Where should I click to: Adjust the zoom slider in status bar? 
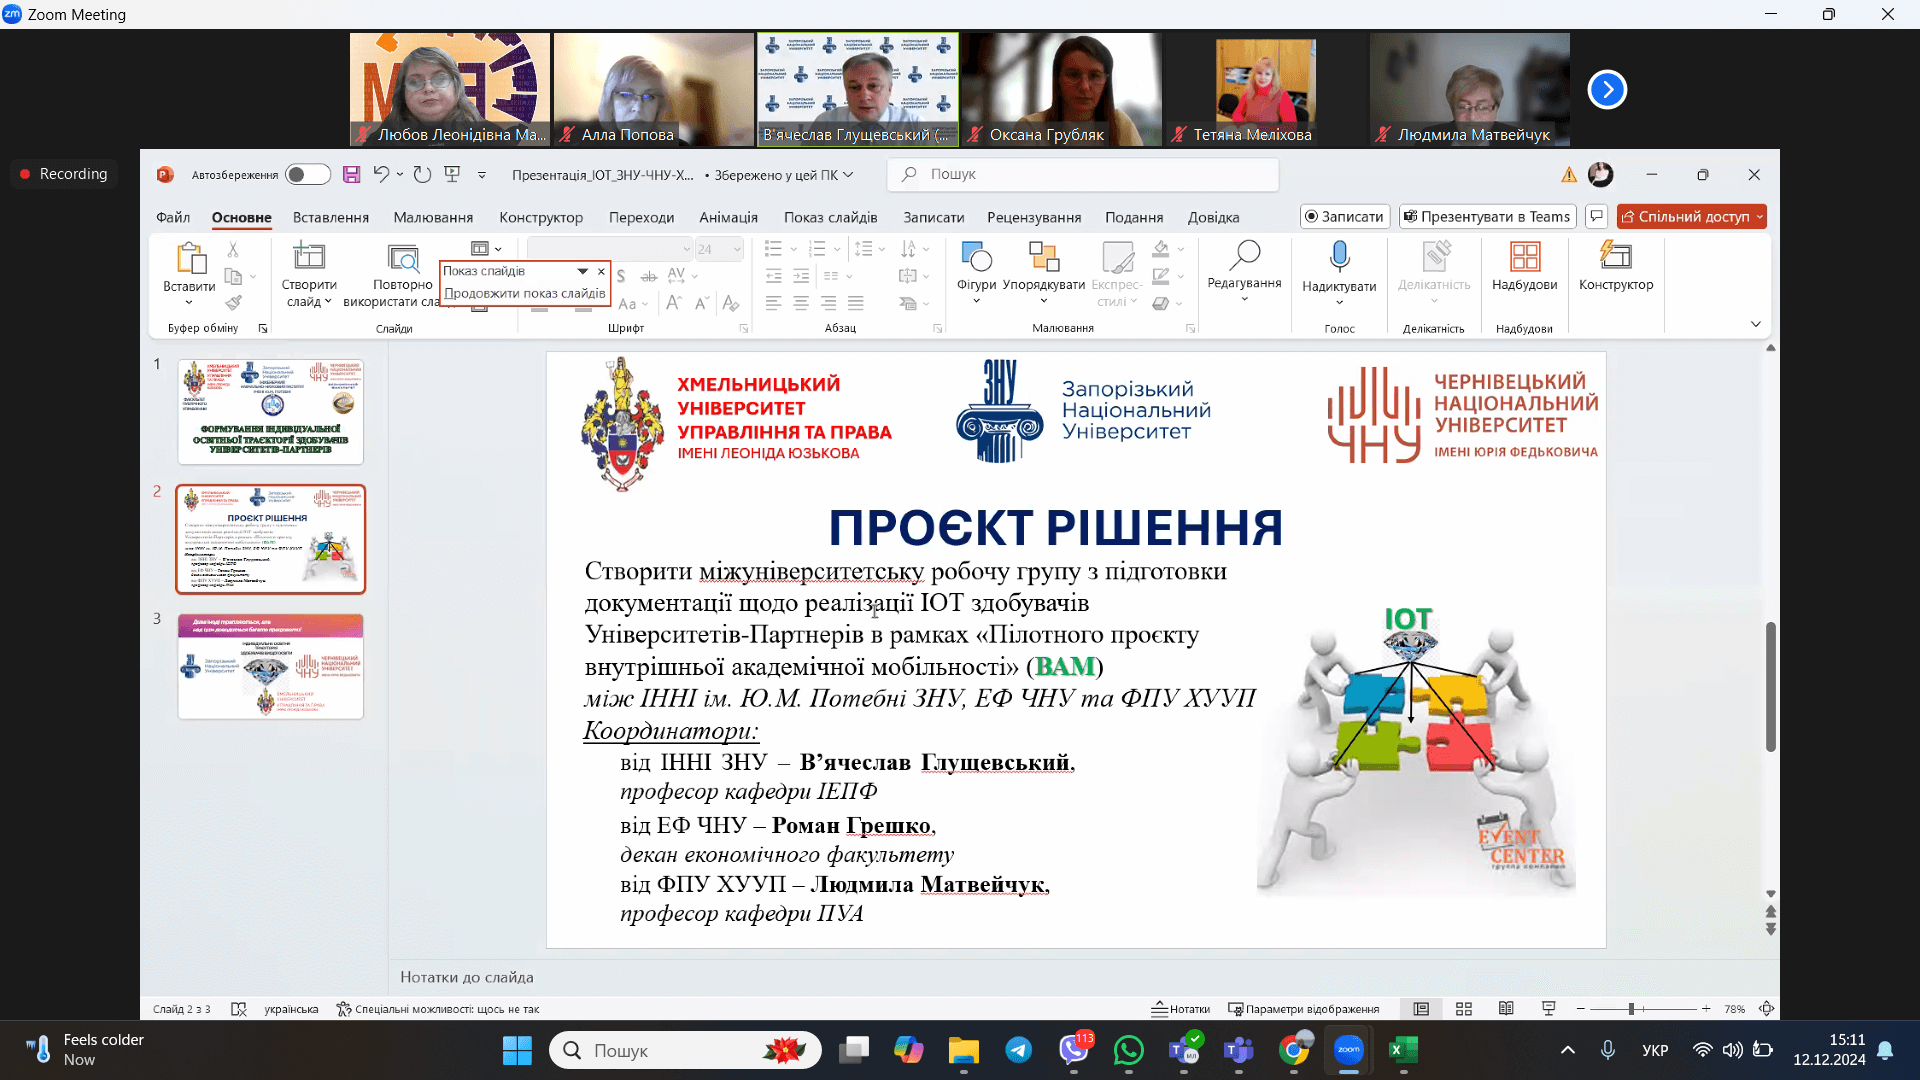click(1631, 1009)
